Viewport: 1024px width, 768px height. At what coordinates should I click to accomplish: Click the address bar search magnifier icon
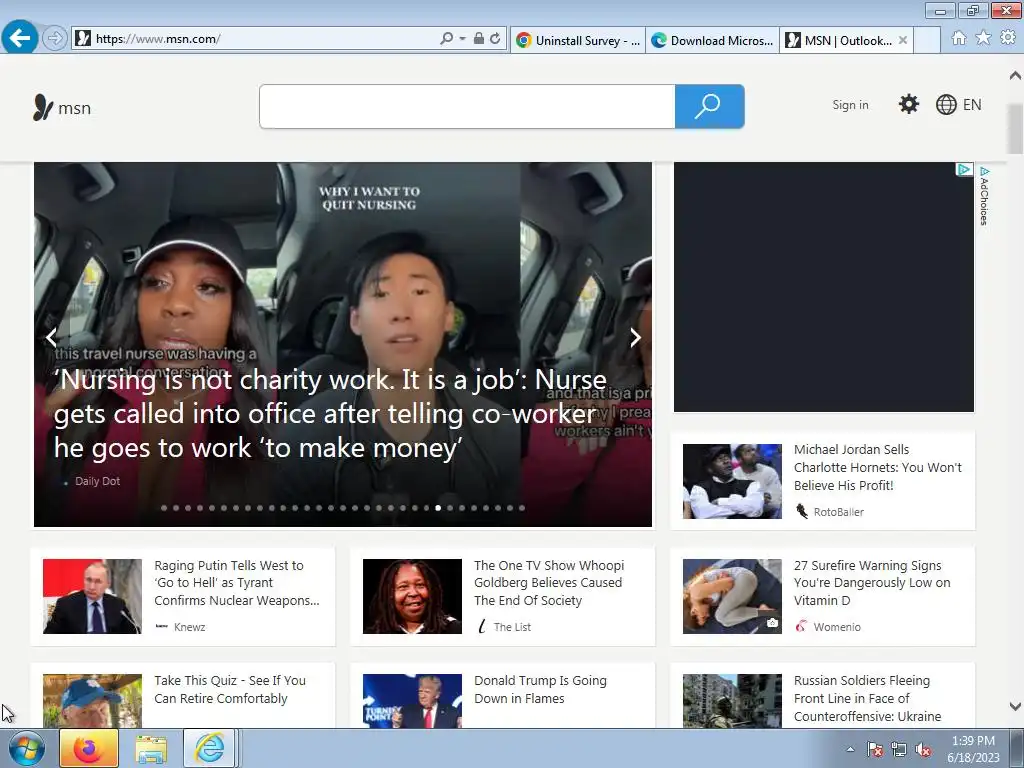pos(447,39)
